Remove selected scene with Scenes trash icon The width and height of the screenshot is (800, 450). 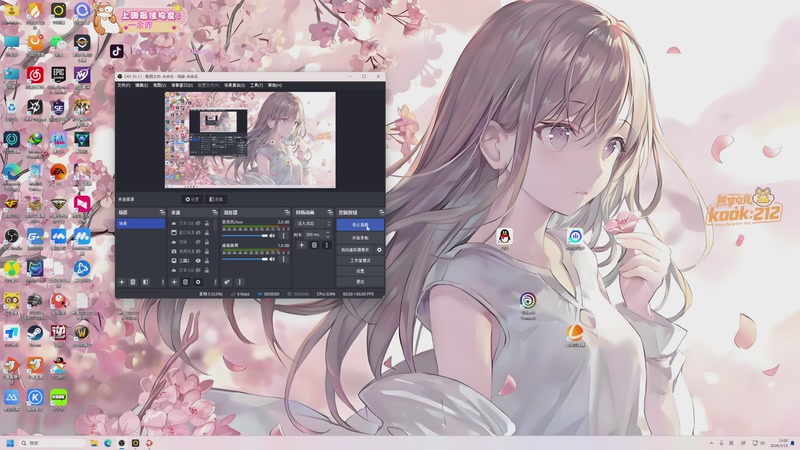(x=133, y=282)
